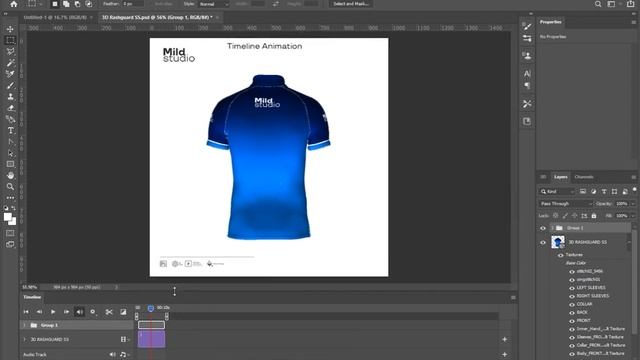The height and width of the screenshot is (360, 640).
Task: Select the Type tool
Action: tap(10, 131)
